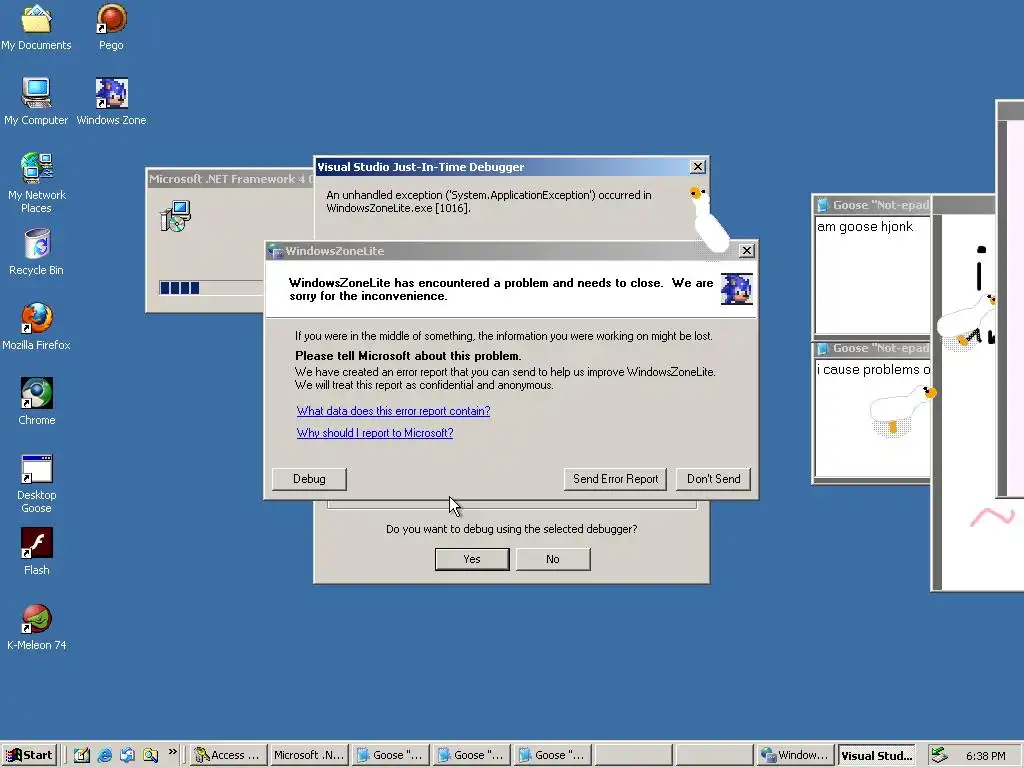Click the Sonic icon in WindowsZoneLite dialog

click(737, 289)
